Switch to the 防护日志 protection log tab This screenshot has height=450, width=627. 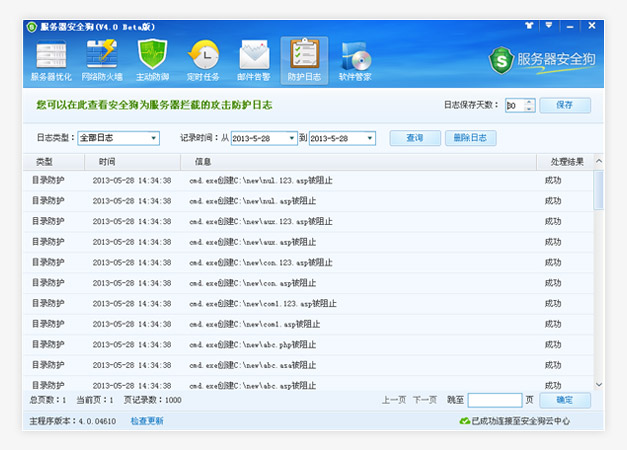point(304,60)
